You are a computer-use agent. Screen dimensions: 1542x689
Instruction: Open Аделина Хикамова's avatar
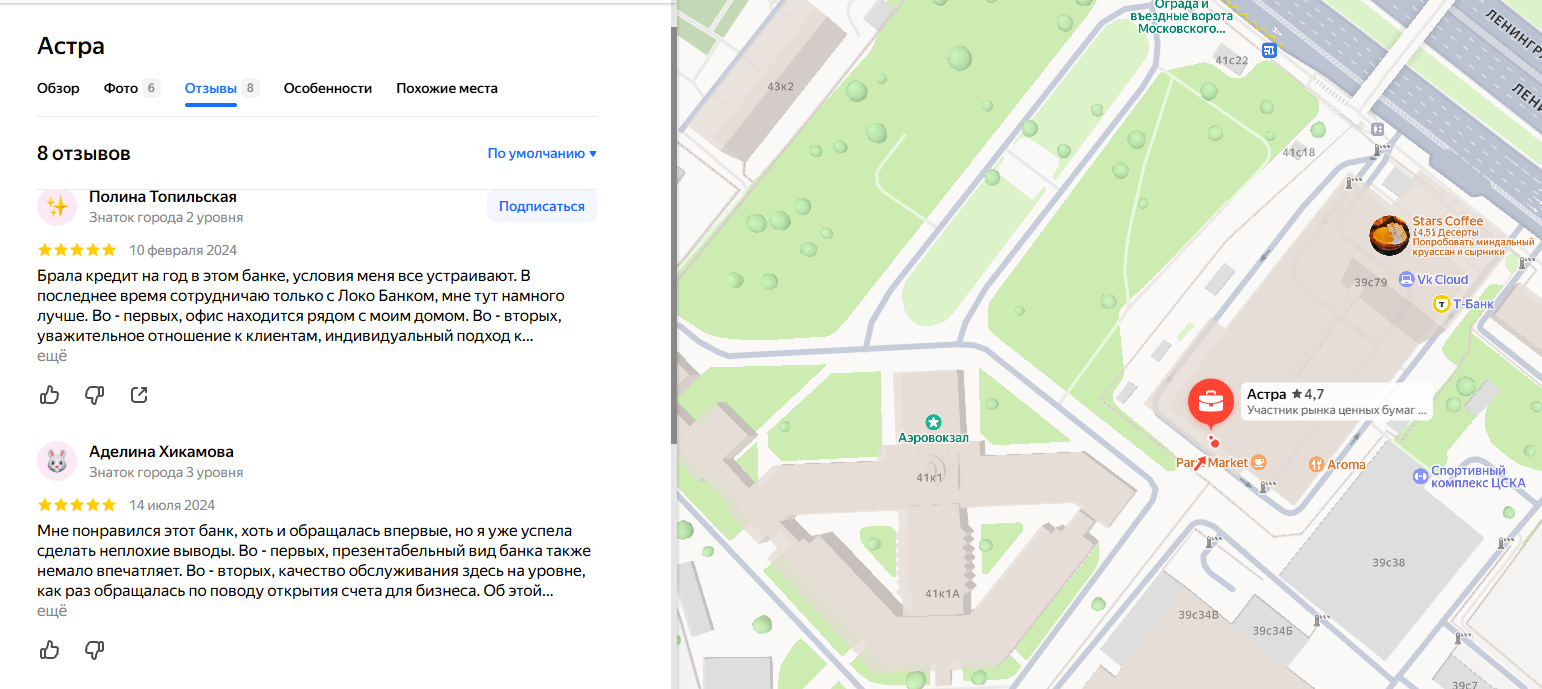point(57,461)
